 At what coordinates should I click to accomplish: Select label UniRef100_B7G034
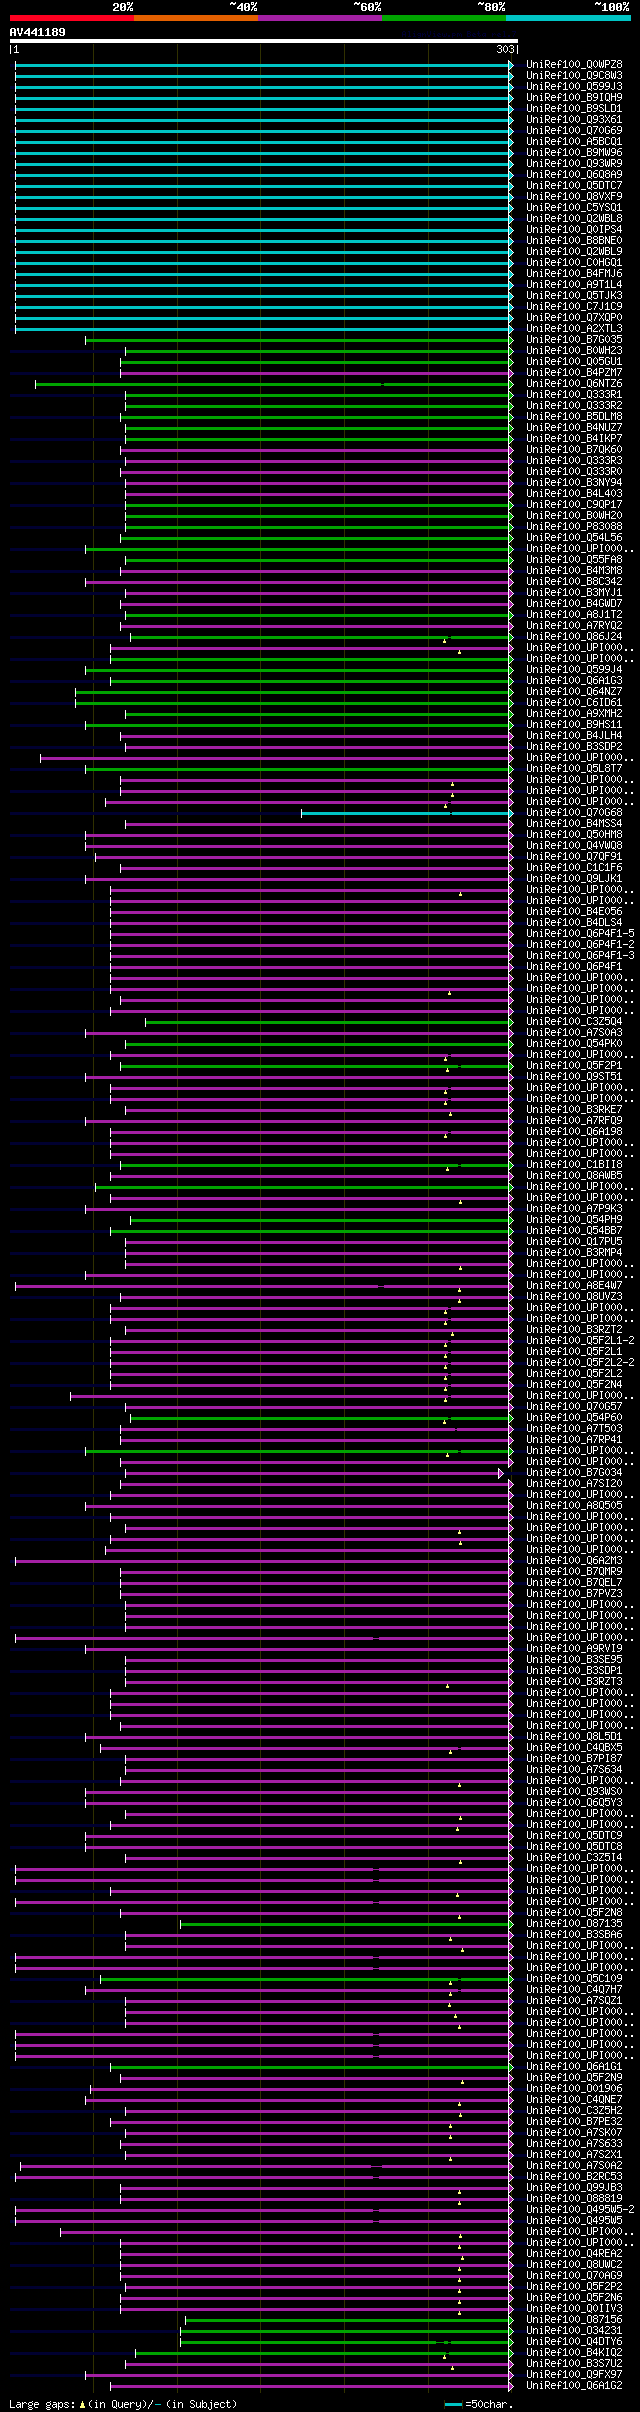click(574, 1472)
